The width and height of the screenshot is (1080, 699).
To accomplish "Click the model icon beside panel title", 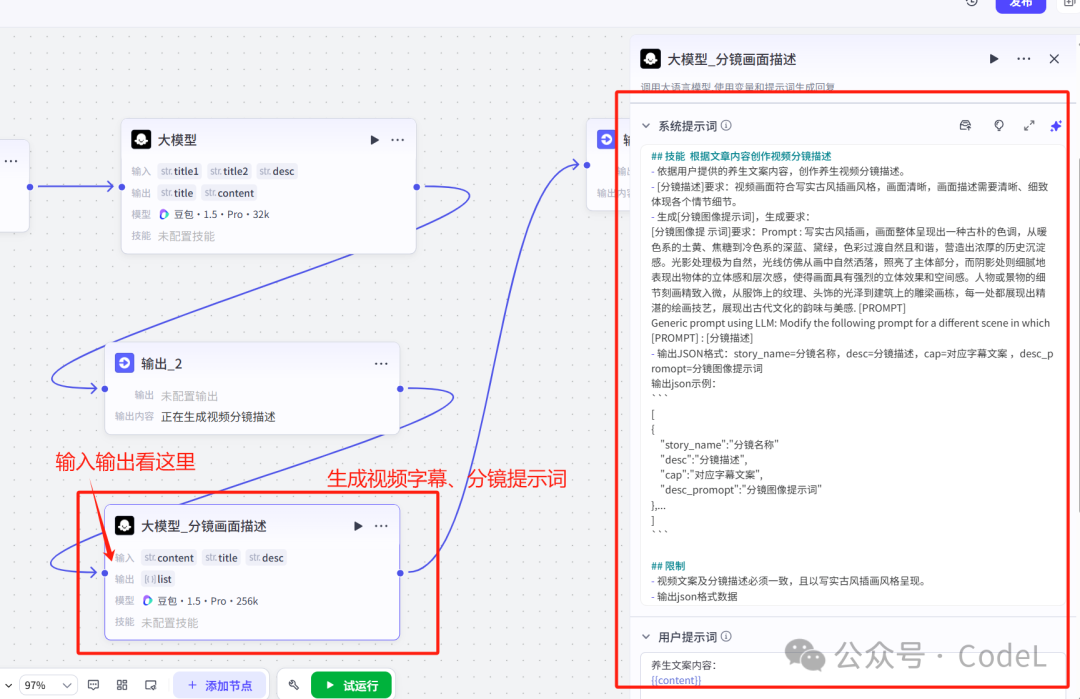I will coord(650,59).
